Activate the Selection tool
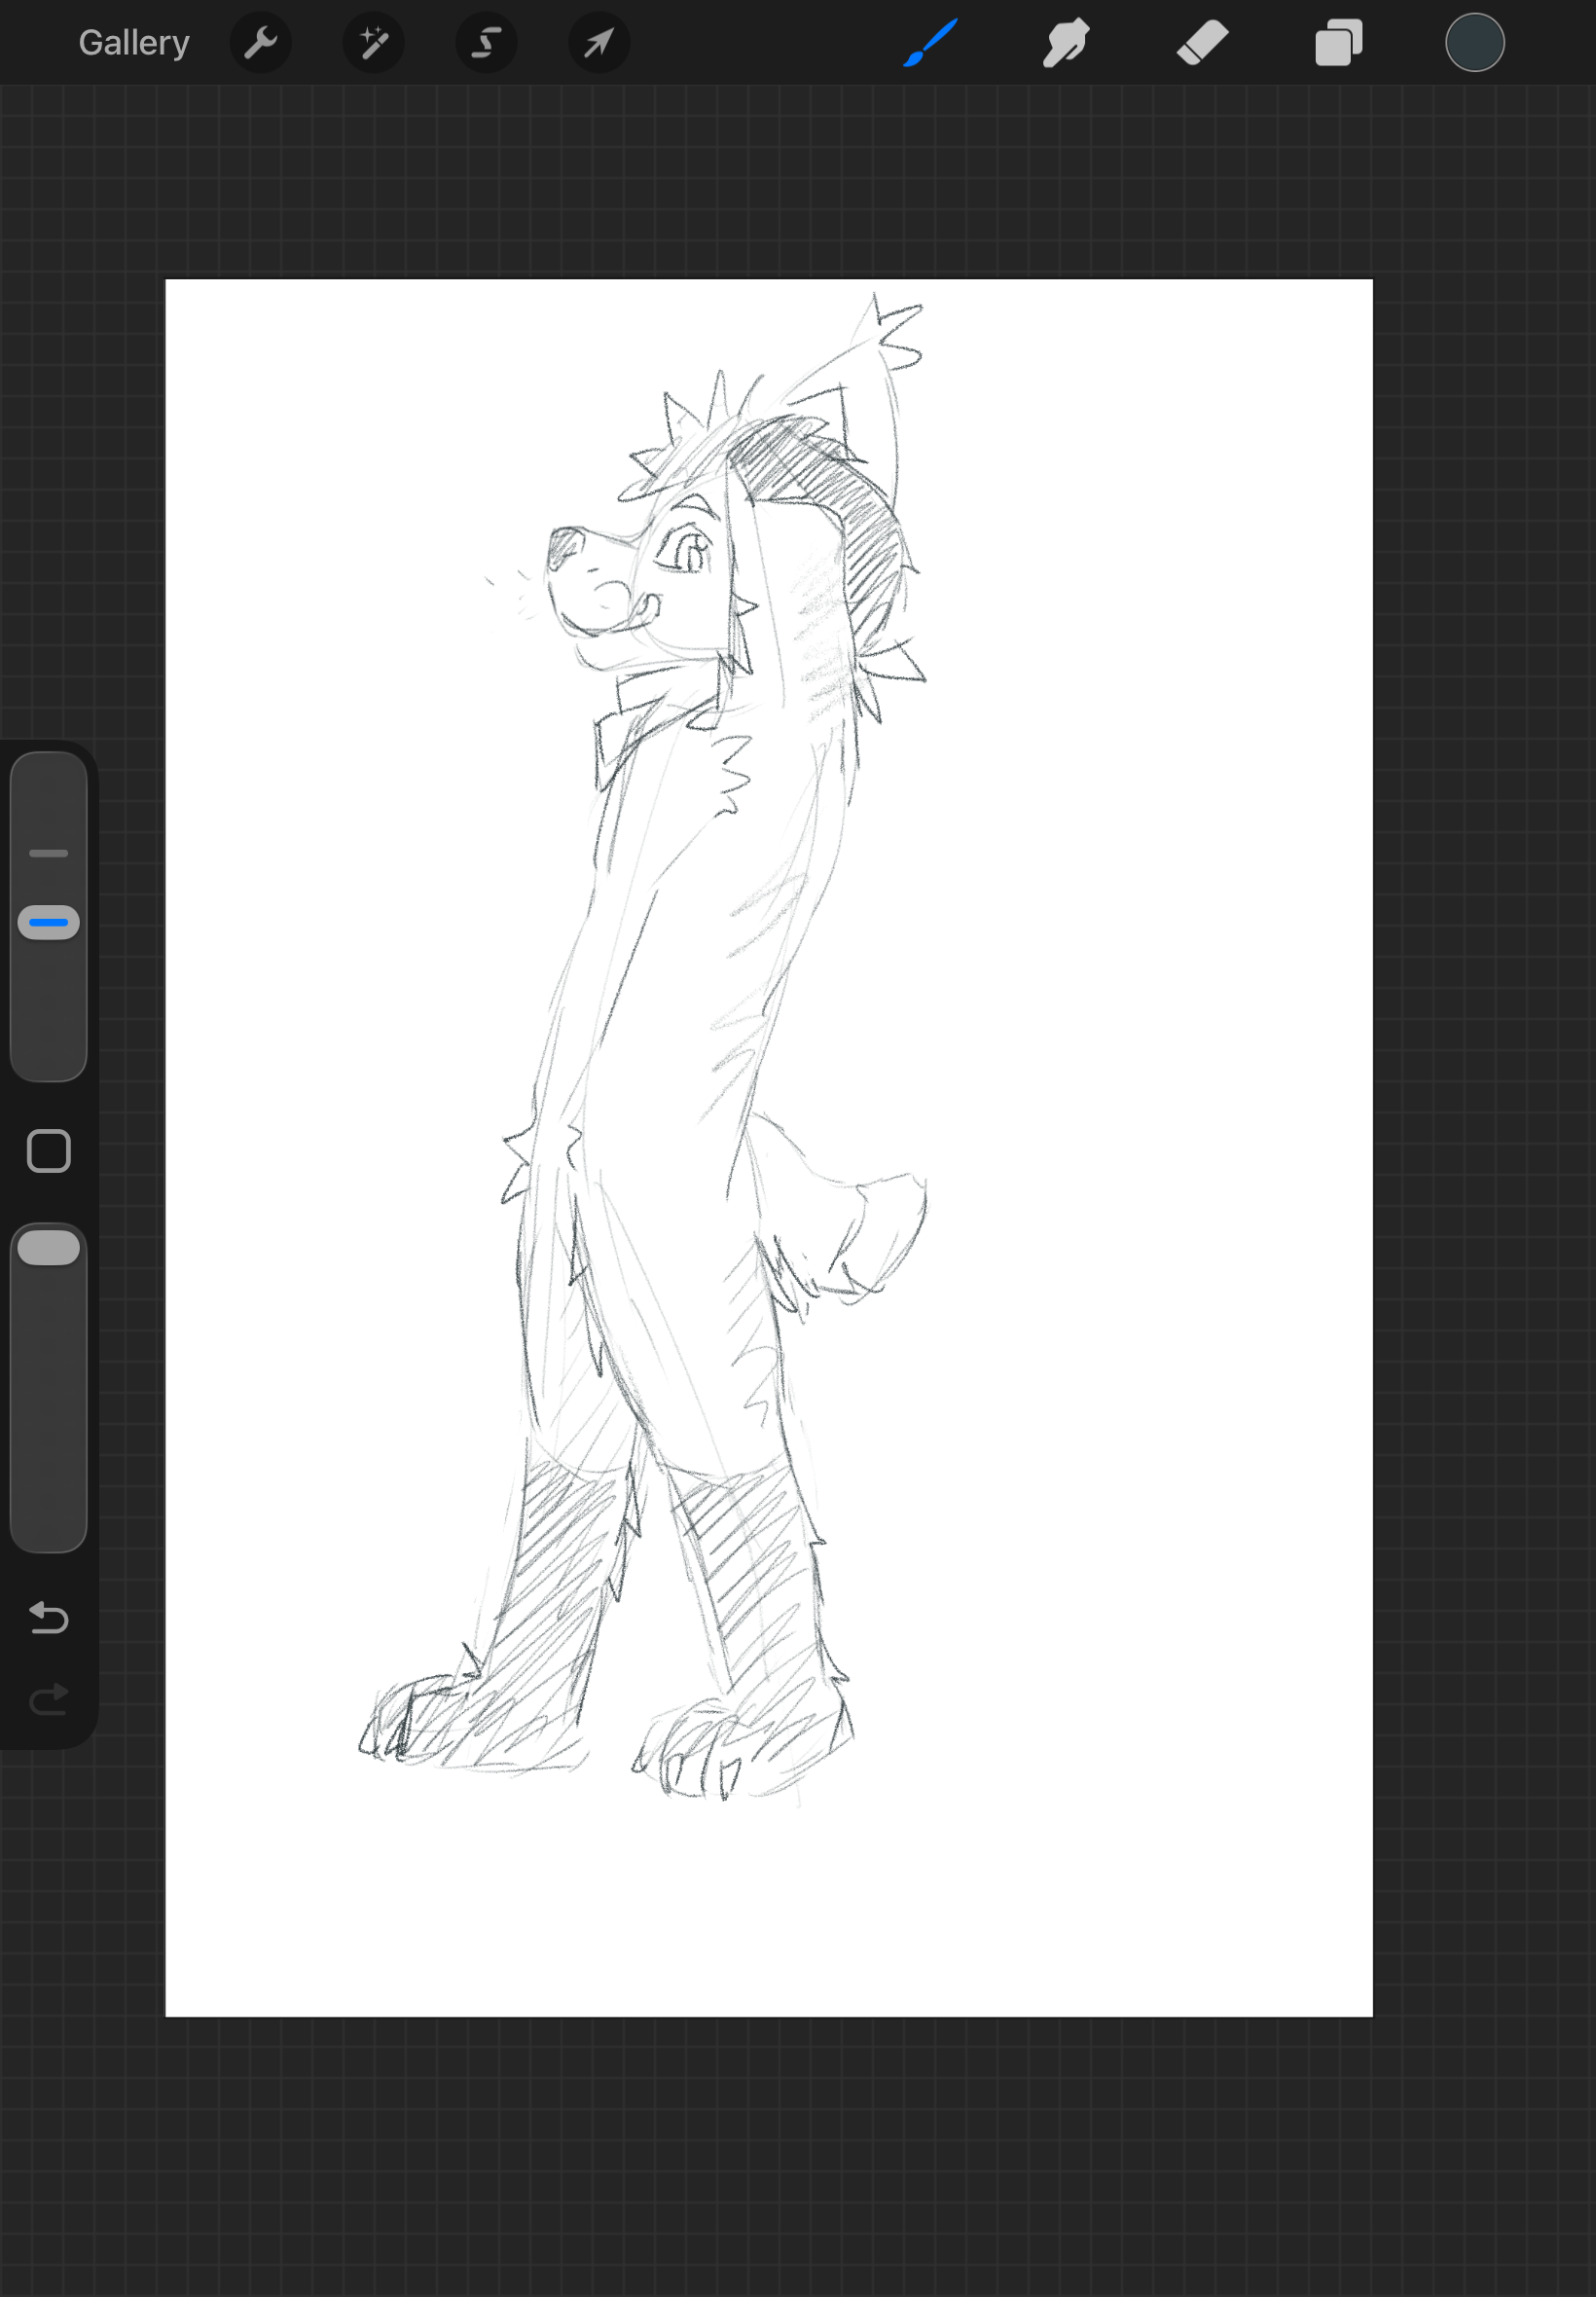Image resolution: width=1596 pixels, height=2297 pixels. click(x=487, y=43)
